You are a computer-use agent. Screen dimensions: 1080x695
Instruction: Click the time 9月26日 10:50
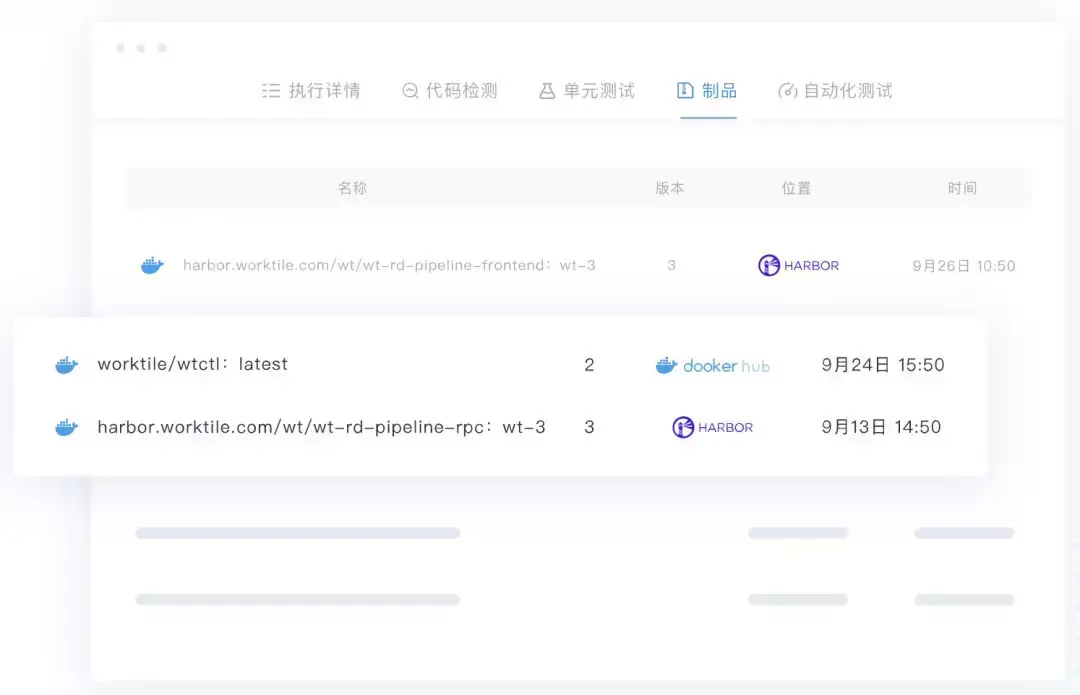pos(964,266)
